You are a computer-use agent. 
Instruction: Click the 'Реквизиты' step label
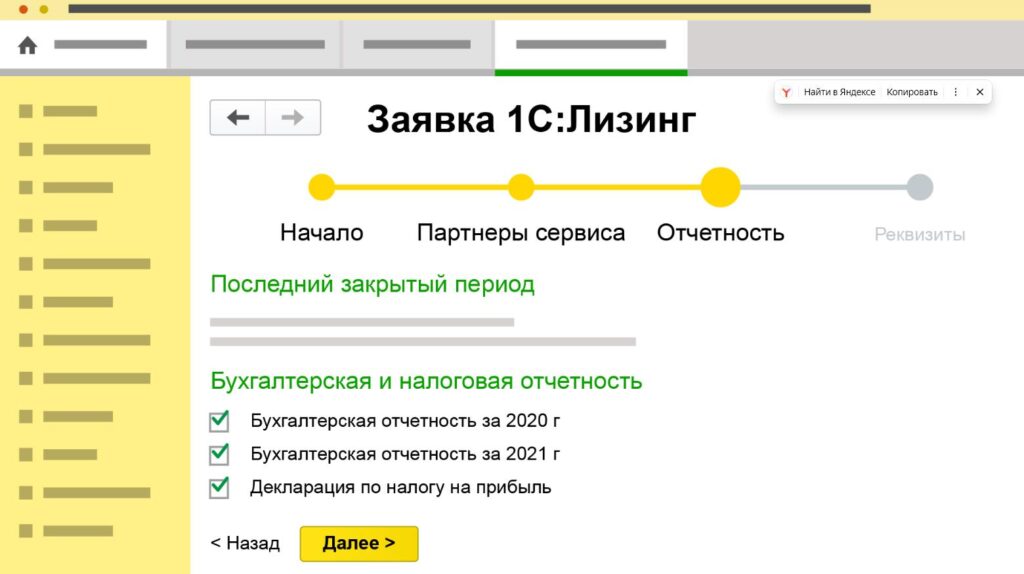pos(920,234)
